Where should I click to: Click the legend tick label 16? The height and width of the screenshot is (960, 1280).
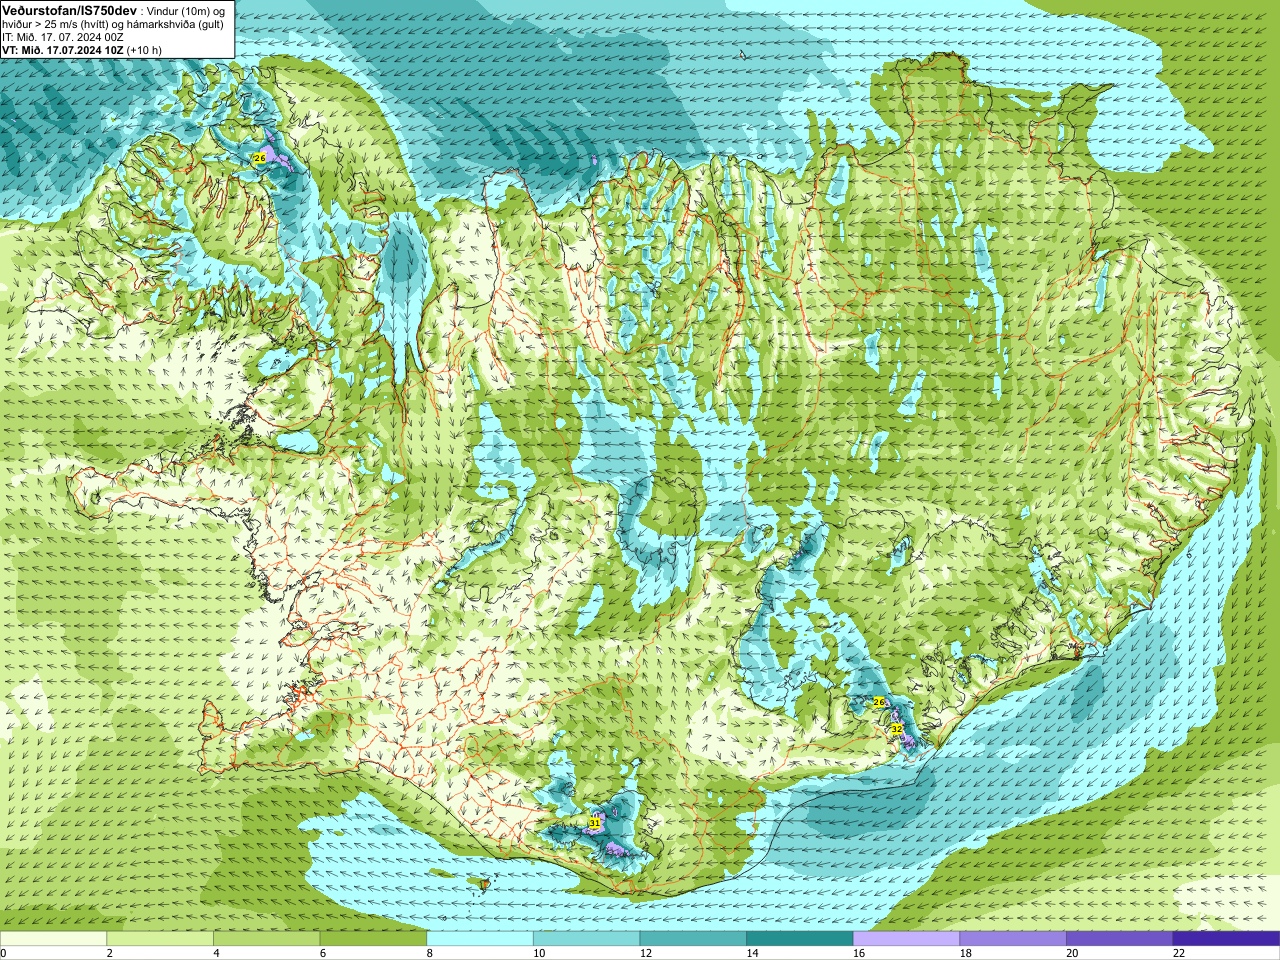[x=859, y=953]
